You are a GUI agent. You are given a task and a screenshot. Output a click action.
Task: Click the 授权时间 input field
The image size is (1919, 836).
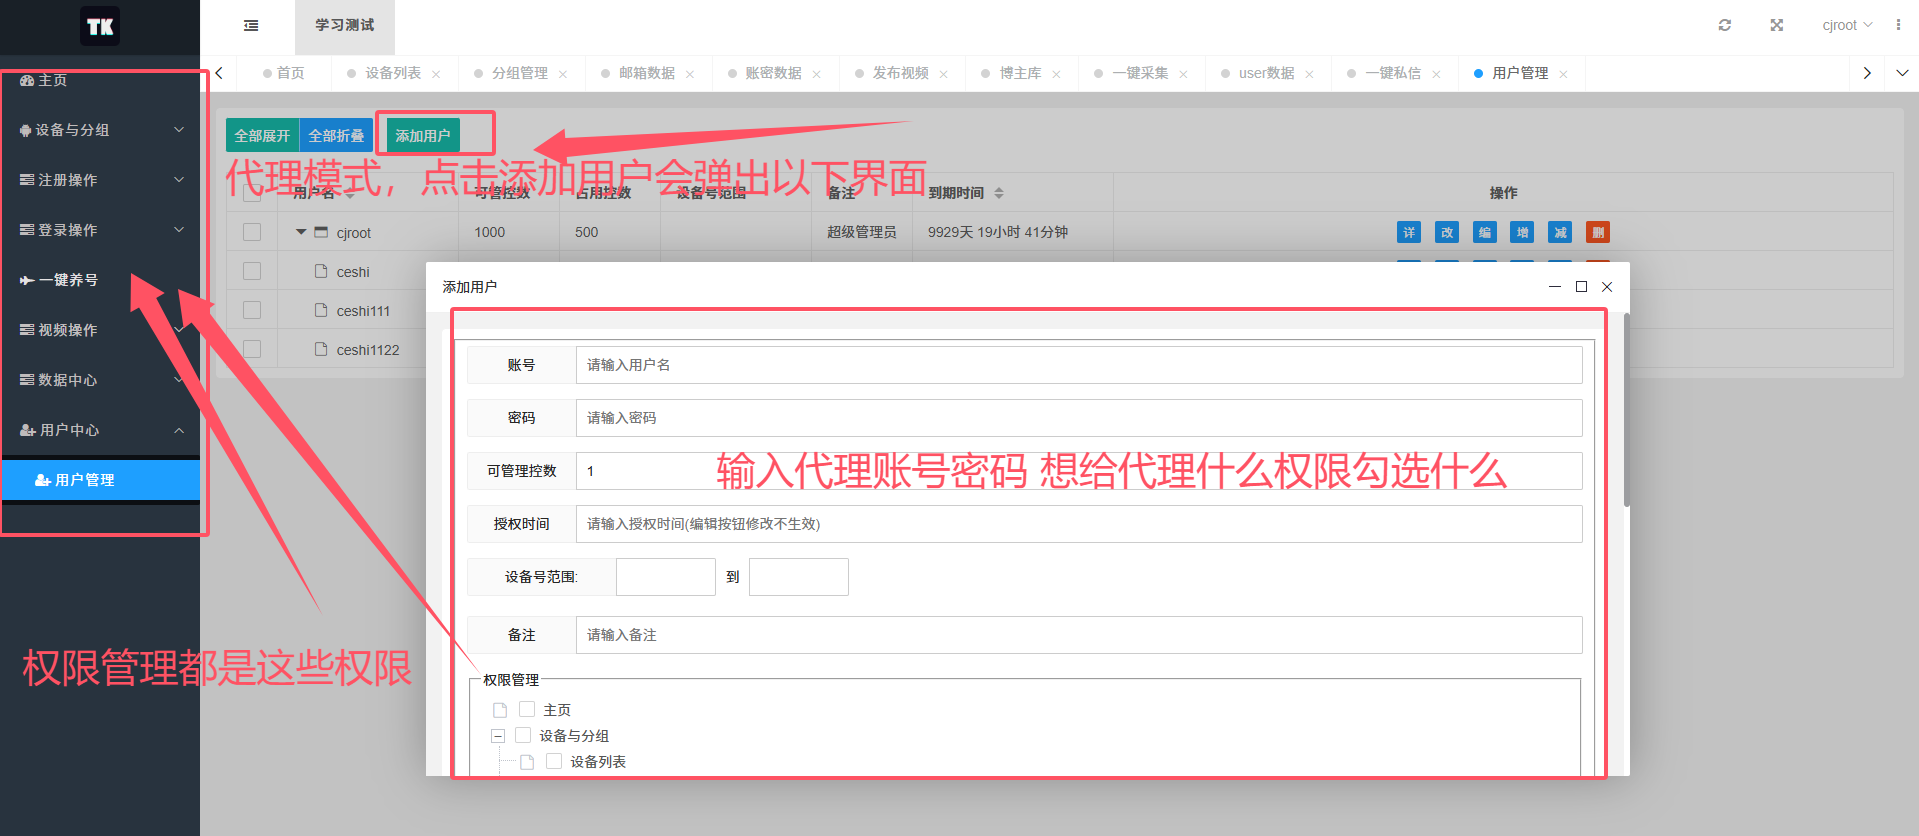click(1079, 524)
